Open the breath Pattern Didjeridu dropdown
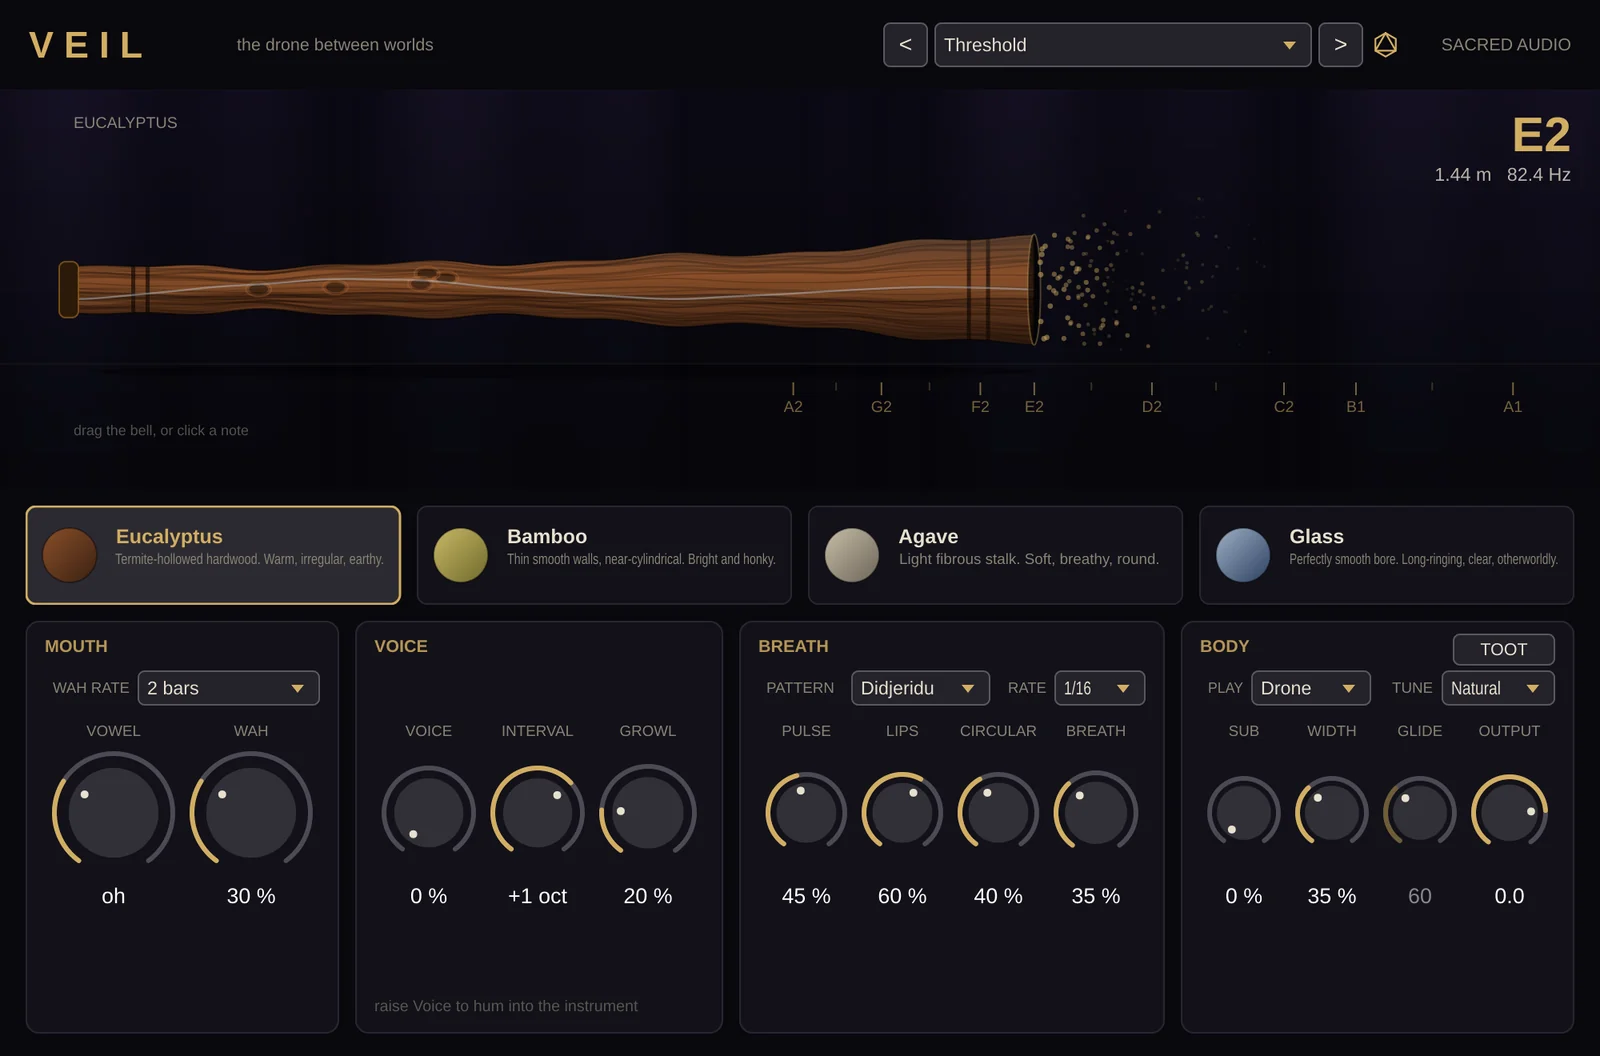 tap(920, 688)
